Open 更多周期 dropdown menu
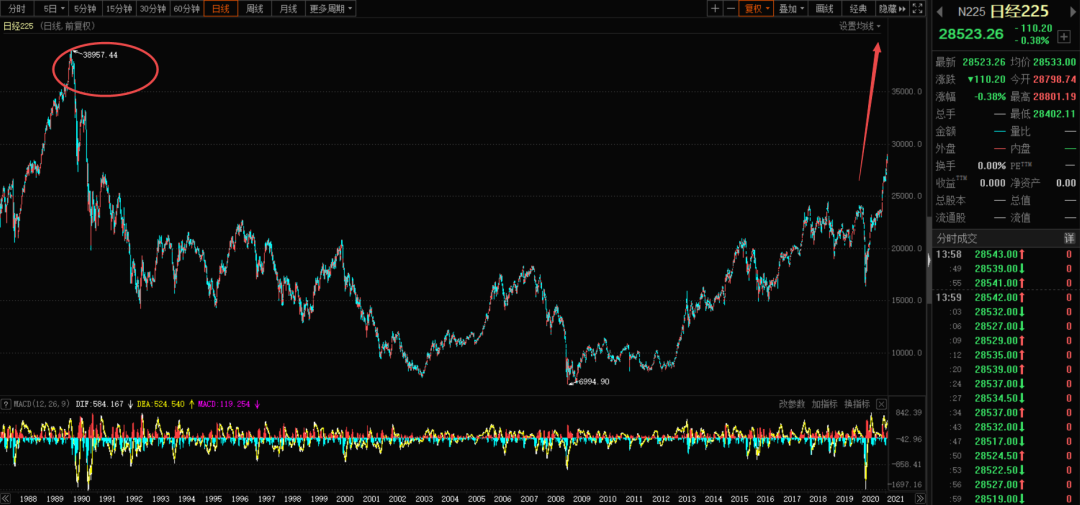The width and height of the screenshot is (1080, 505). point(330,9)
